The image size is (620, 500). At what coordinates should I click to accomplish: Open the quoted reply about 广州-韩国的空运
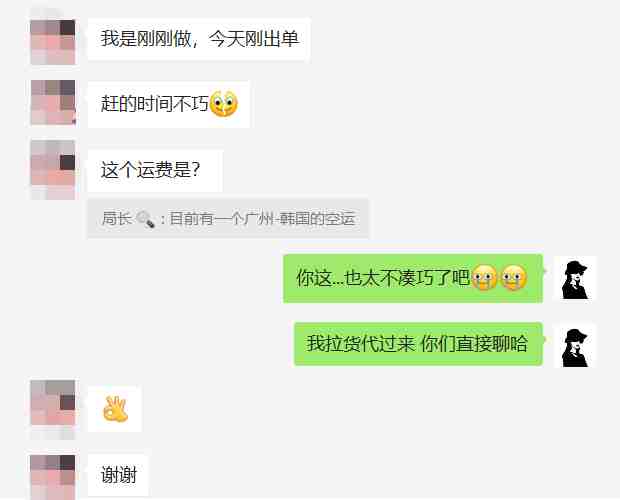coord(228,219)
